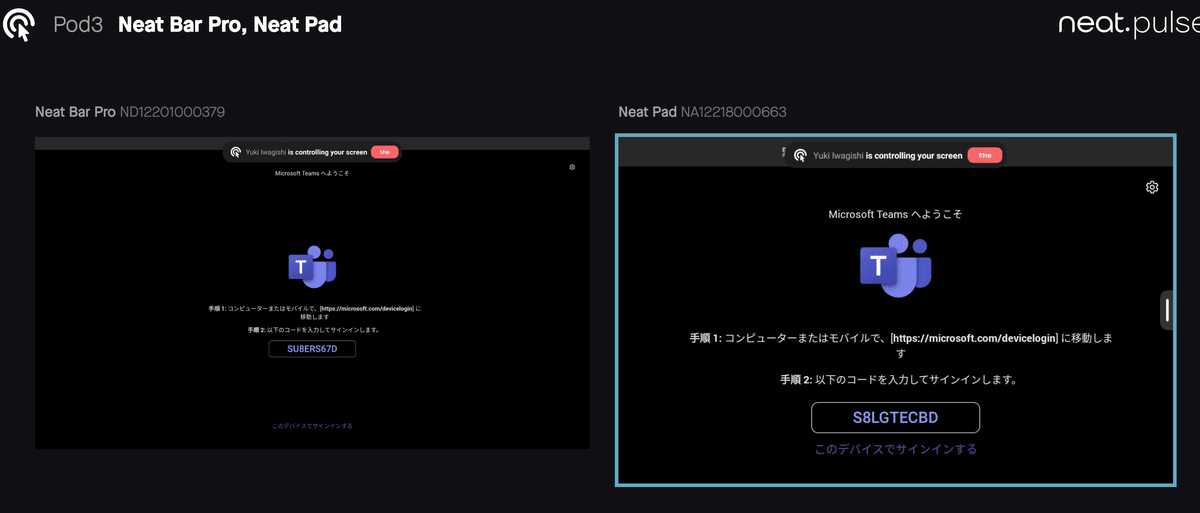Open settings gear in Neat Pad screen

1152,187
